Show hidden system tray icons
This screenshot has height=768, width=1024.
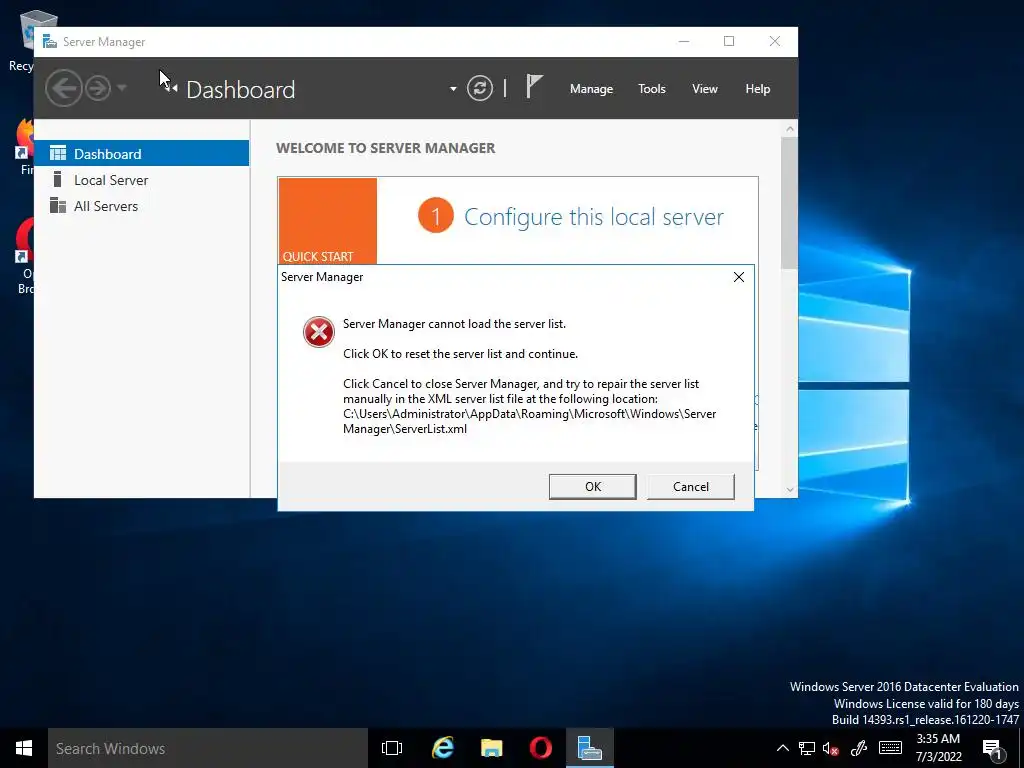click(x=782, y=748)
